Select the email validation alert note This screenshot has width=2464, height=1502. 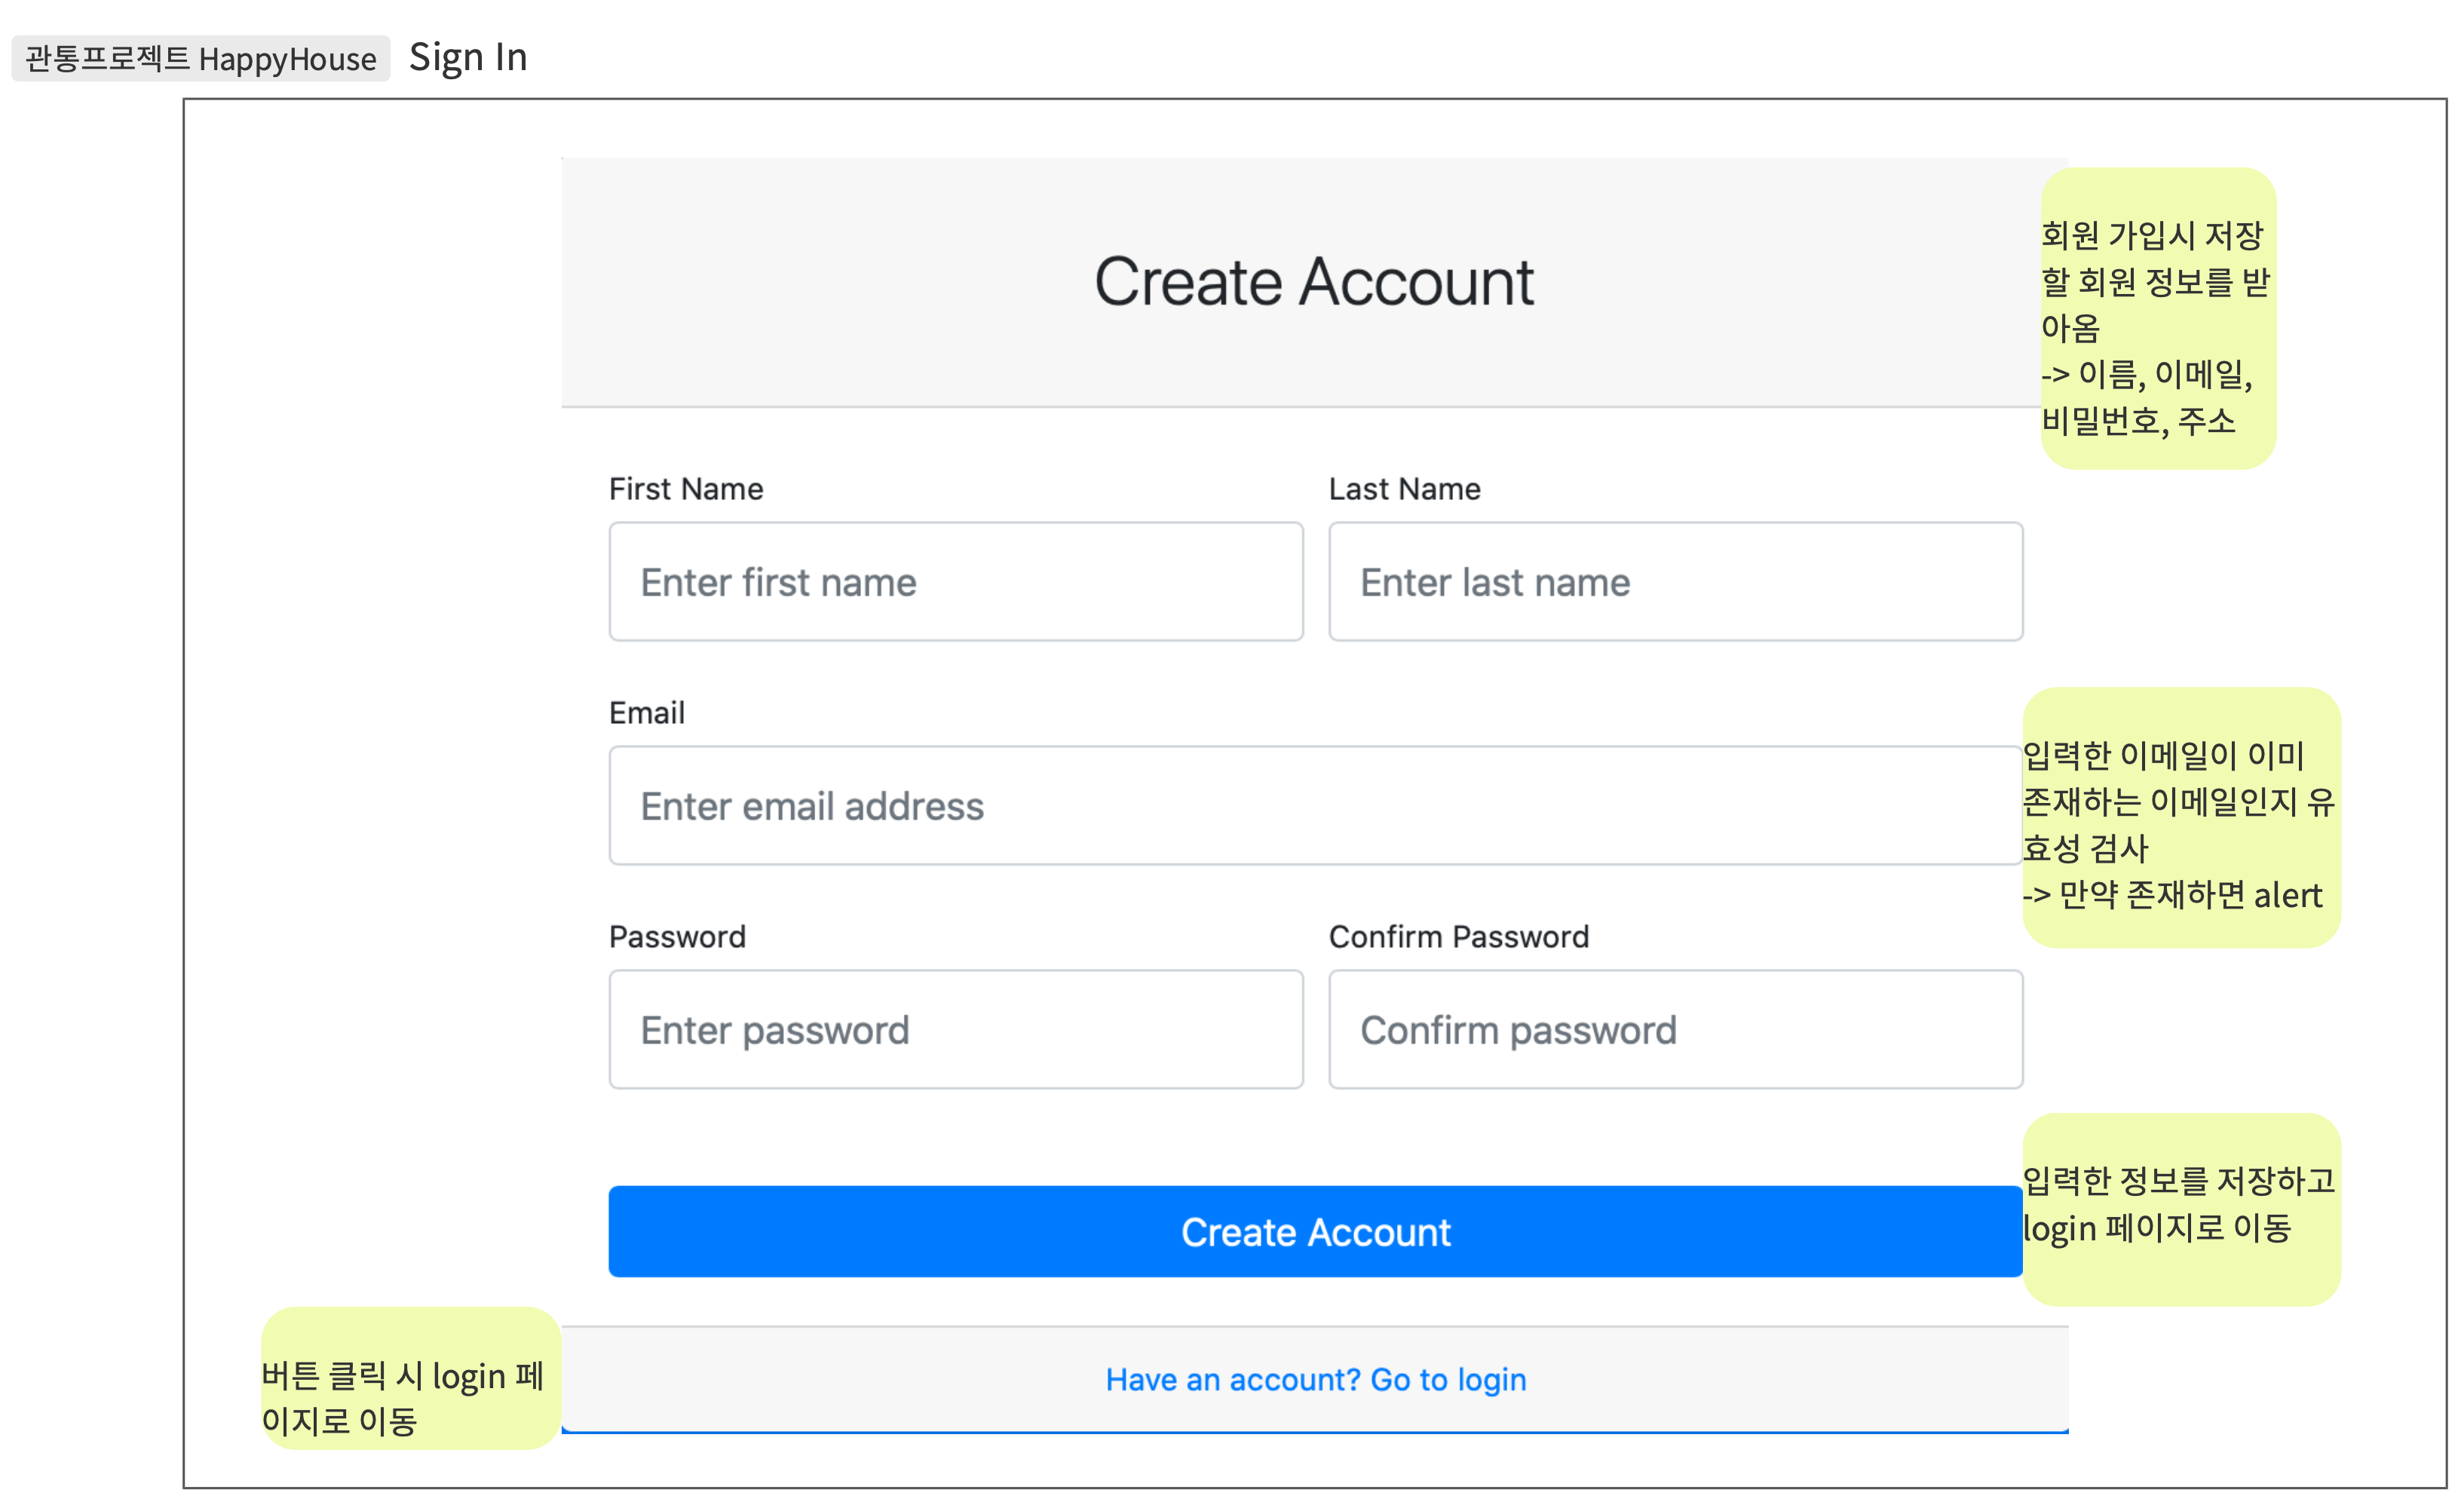coord(2181,817)
